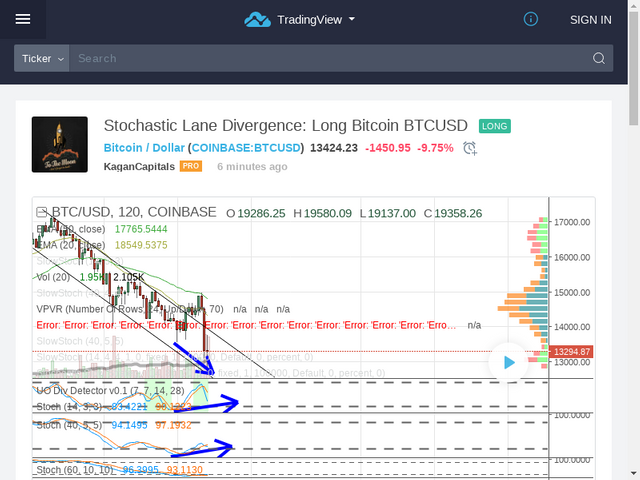Click the Stoch (40, 5, 5) label

coord(69,425)
